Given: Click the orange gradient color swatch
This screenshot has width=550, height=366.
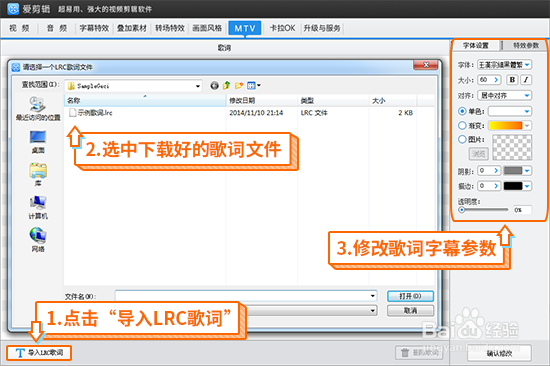Looking at the screenshot, I should pyautogui.click(x=505, y=125).
